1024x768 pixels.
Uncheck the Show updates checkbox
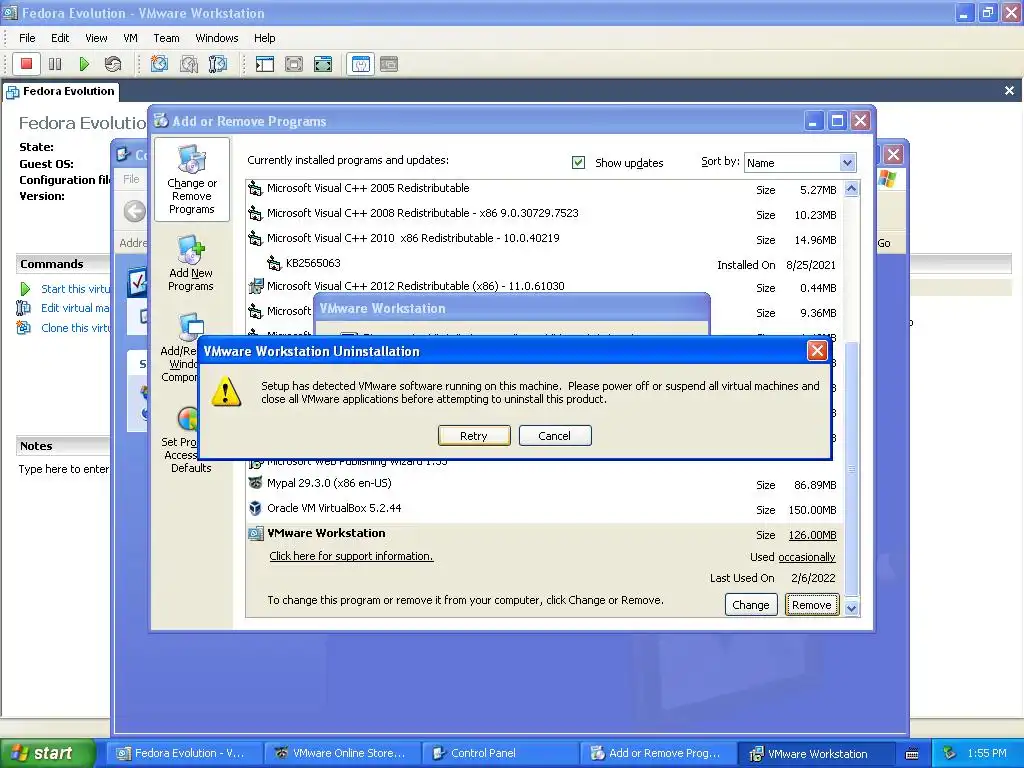point(578,162)
